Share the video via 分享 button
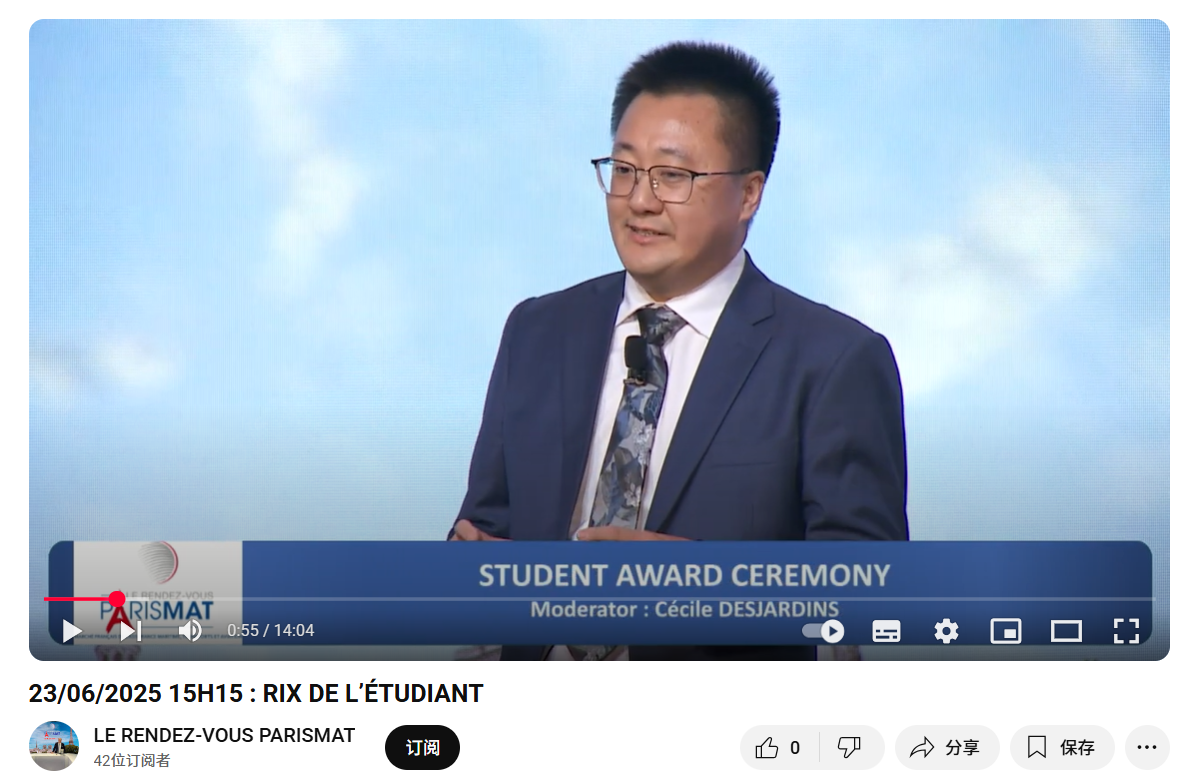 coord(947,748)
